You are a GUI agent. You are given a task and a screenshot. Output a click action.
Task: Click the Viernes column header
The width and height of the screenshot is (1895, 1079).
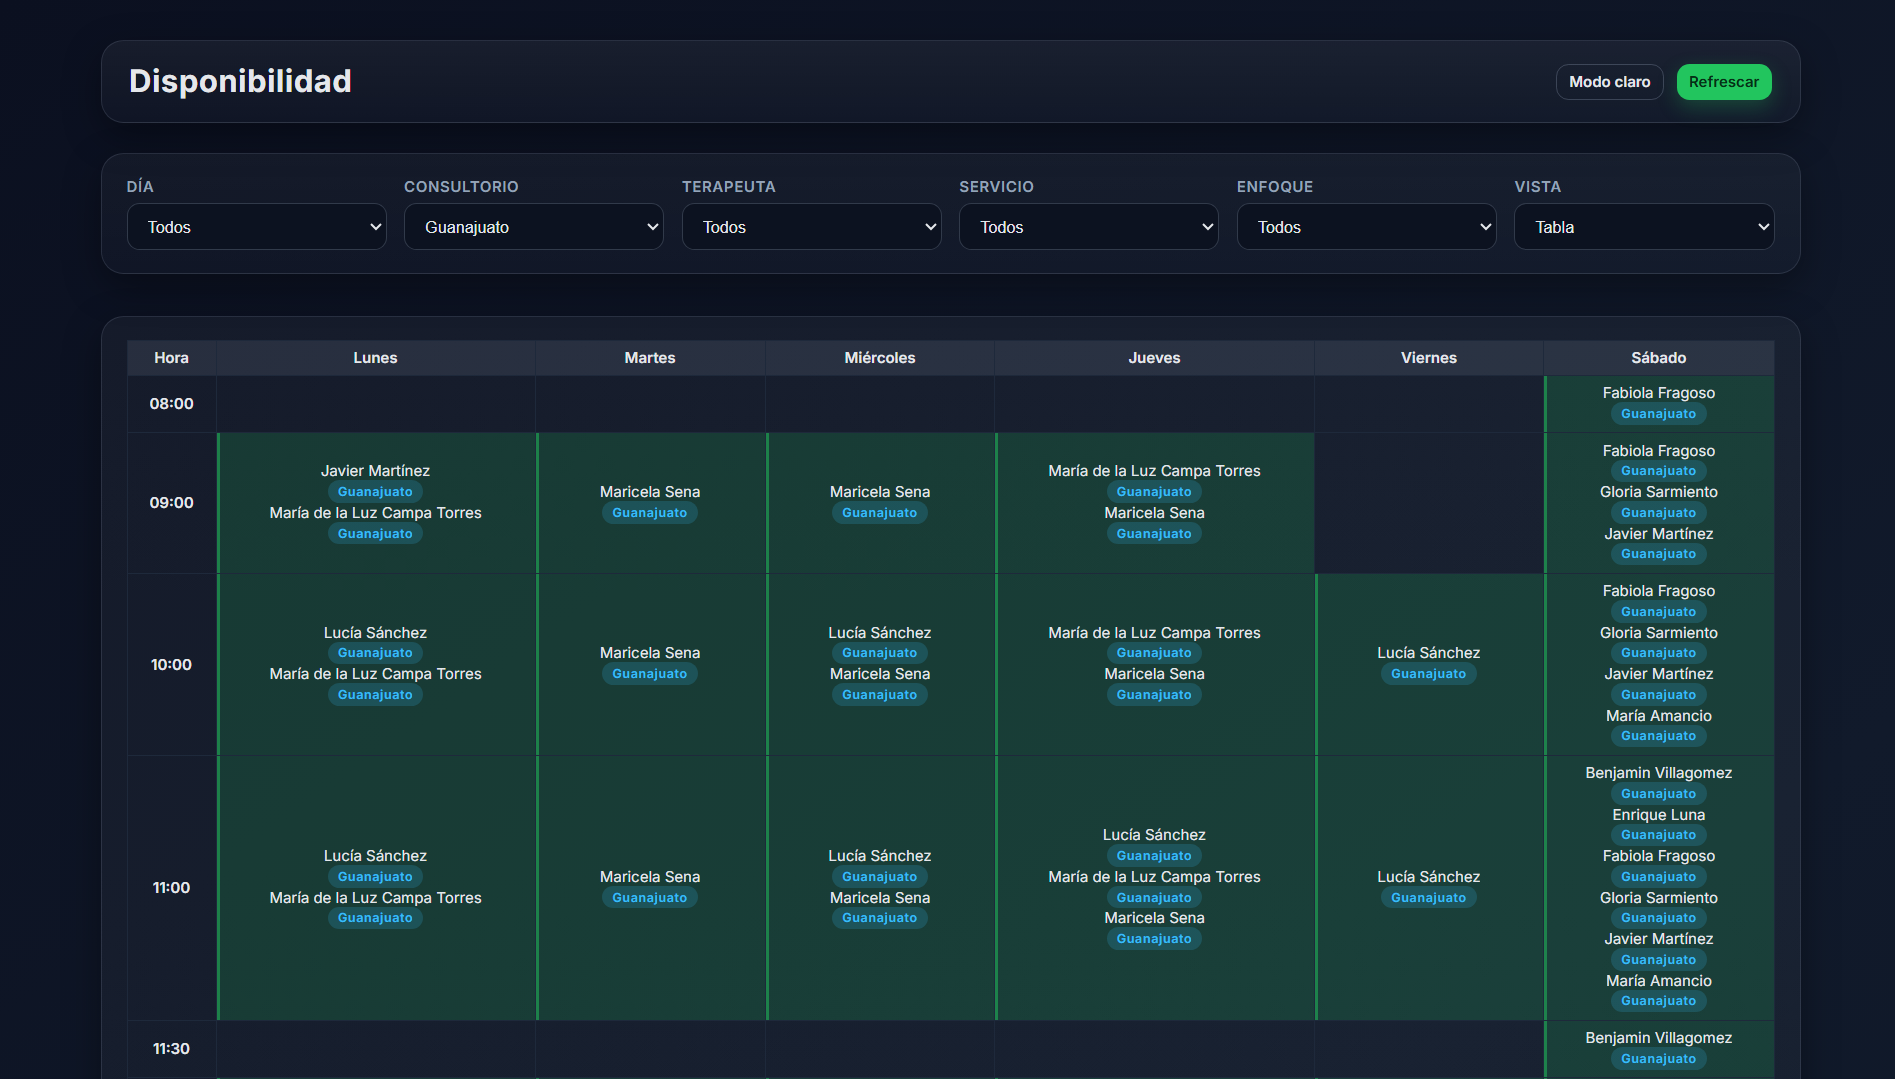tap(1428, 358)
